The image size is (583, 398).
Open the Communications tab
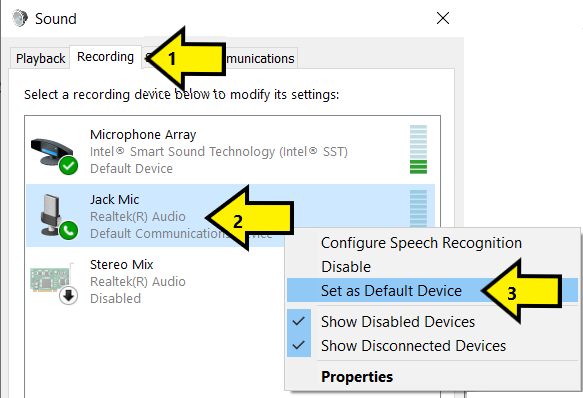(260, 58)
